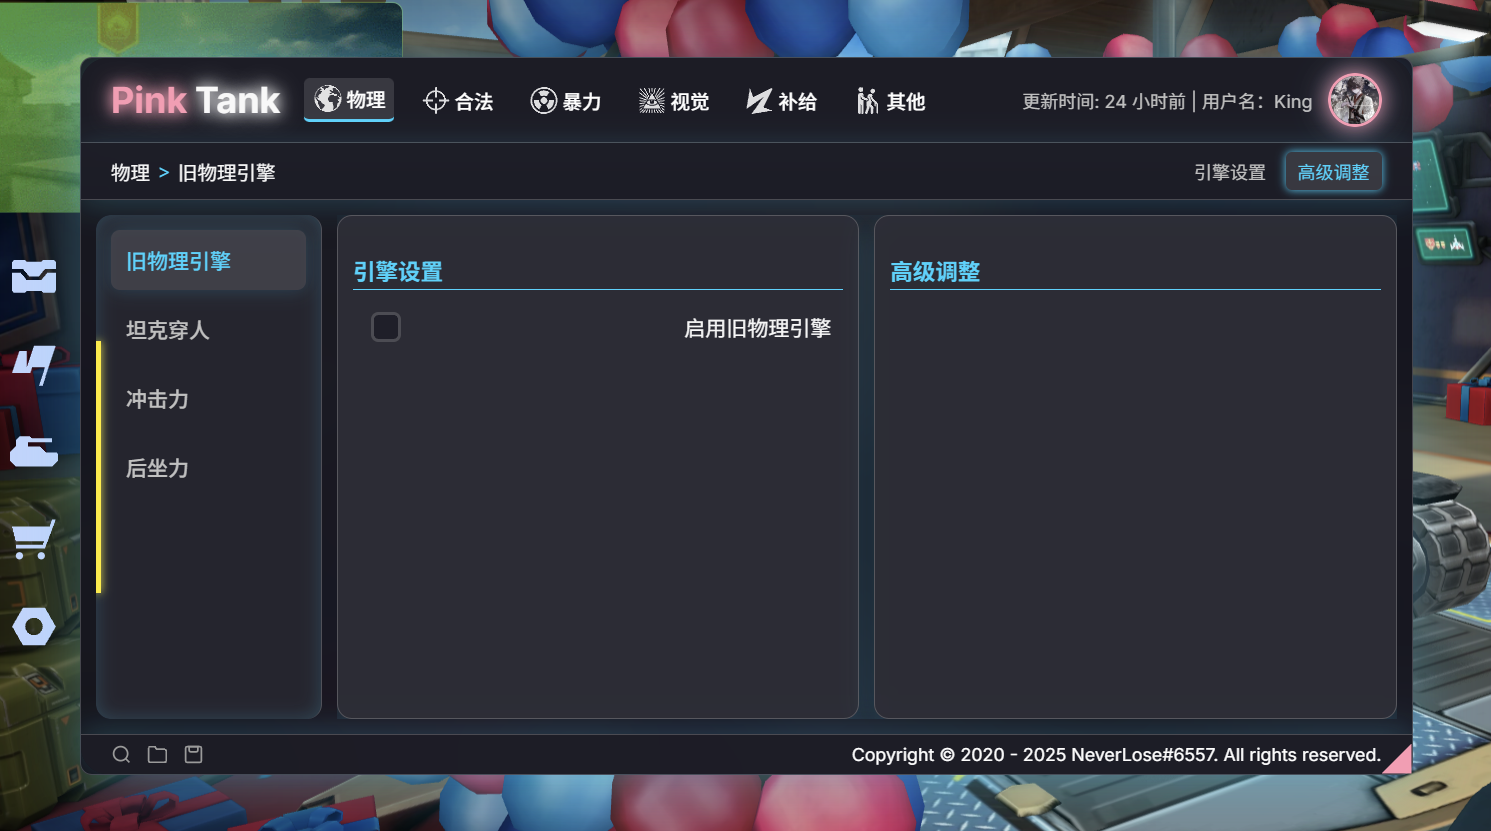This screenshot has width=1491, height=831.
Task: Select 坦克穿人 in the sidebar list
Action: [167, 330]
